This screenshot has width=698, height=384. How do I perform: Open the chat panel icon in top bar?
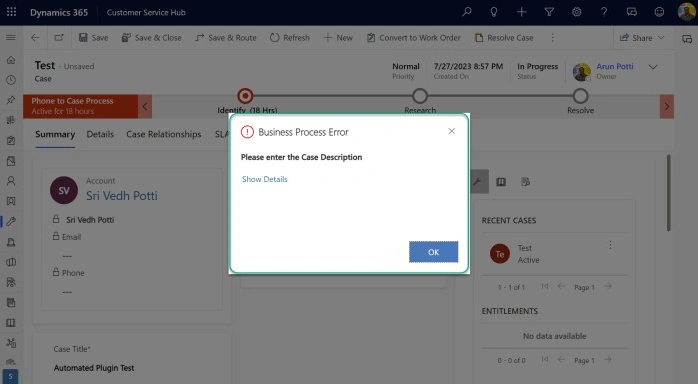pyautogui.click(x=632, y=12)
